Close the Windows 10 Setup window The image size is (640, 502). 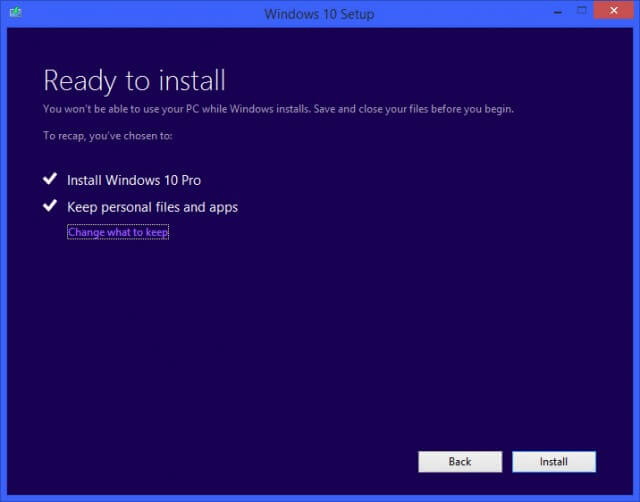point(613,11)
